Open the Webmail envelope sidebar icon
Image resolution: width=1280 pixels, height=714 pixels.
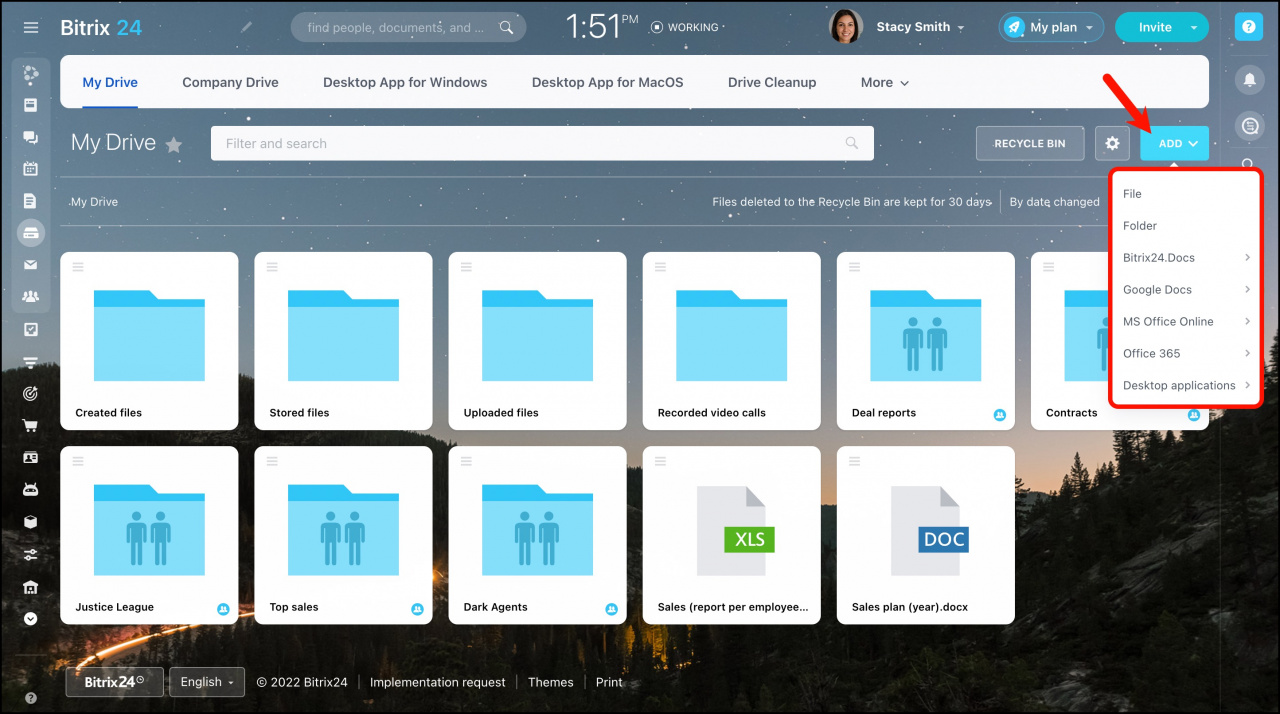point(31,265)
